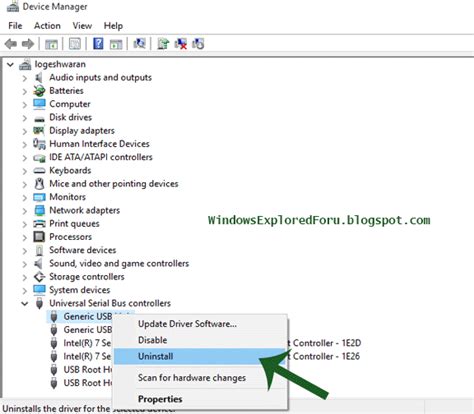Click the Human Interface Devices category icon
This screenshot has height=414, width=474.
39,144
